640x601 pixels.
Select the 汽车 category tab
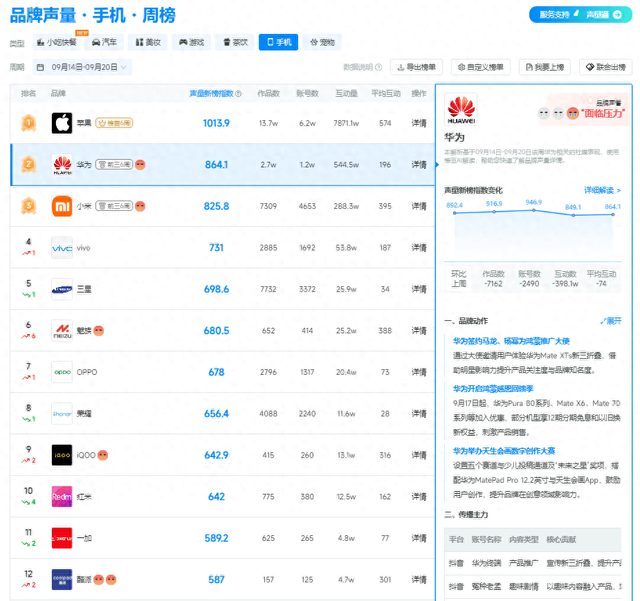(x=104, y=42)
